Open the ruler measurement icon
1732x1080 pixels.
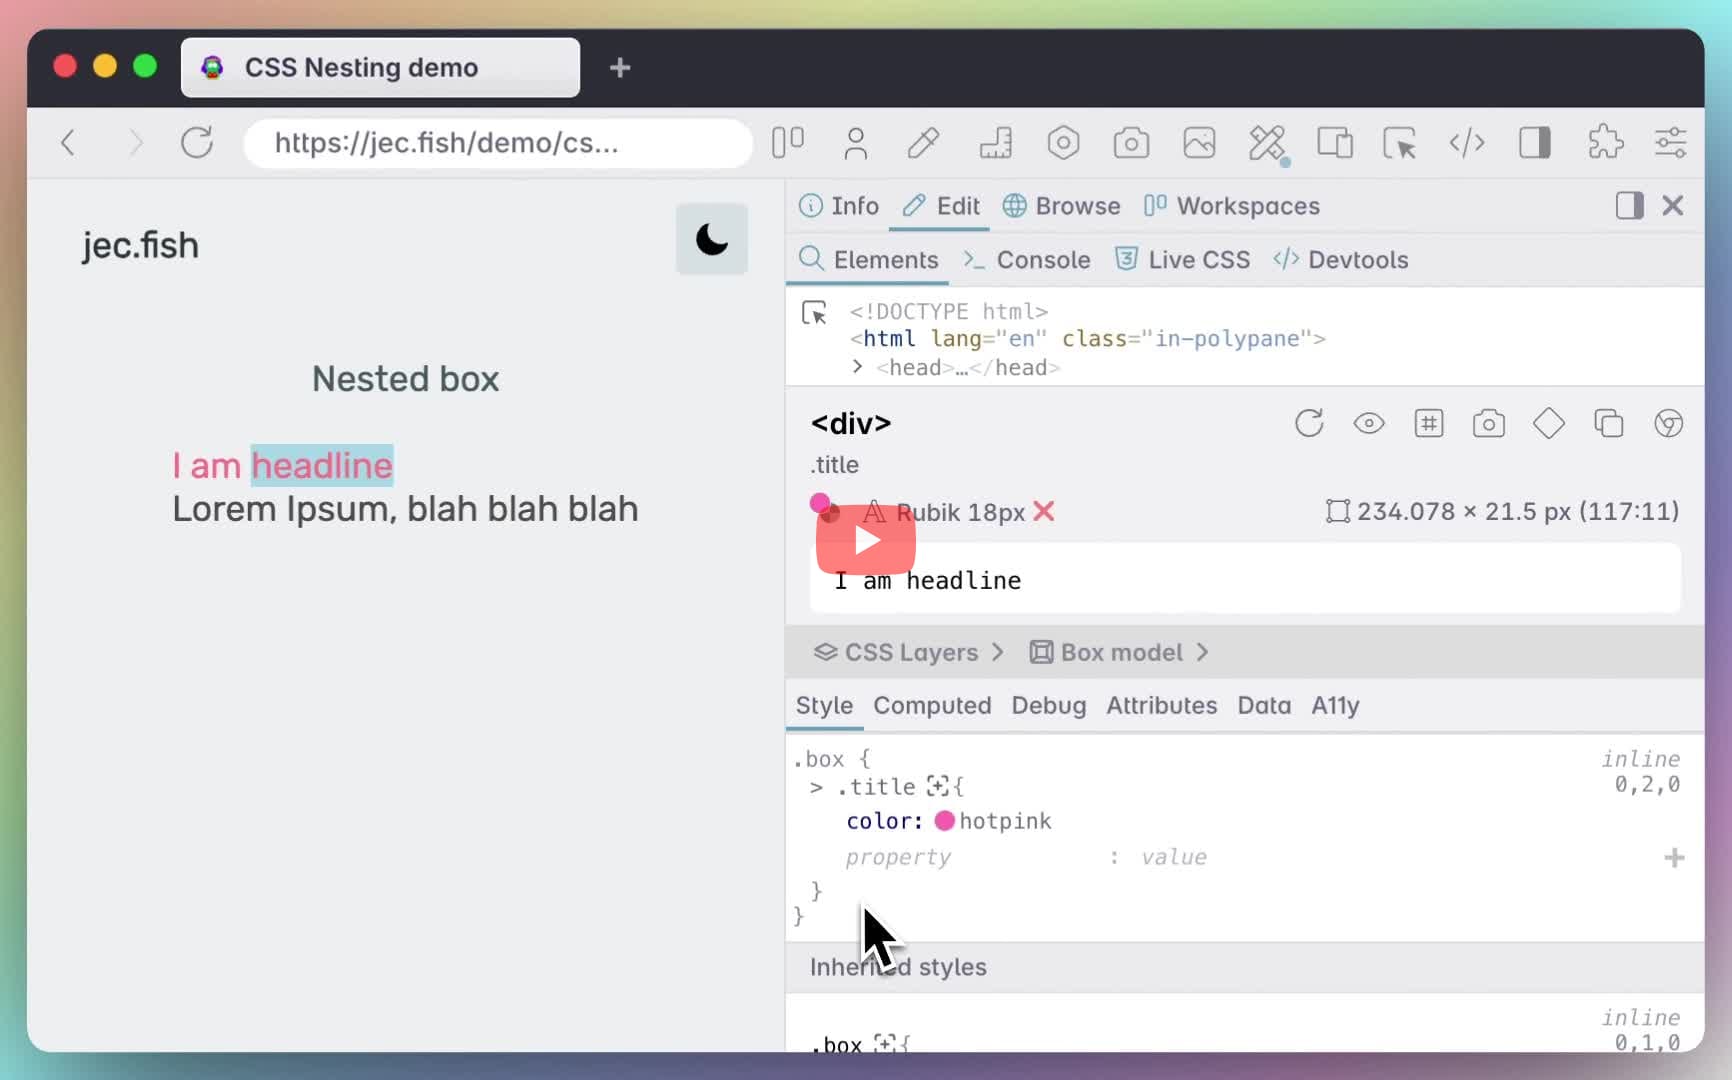pos(995,143)
